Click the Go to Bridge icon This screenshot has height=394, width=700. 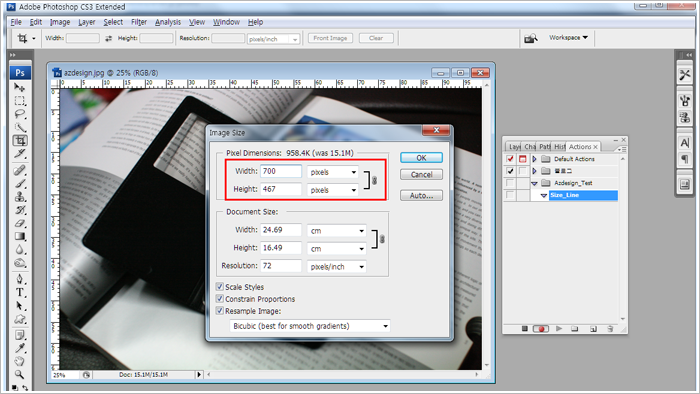[531, 38]
